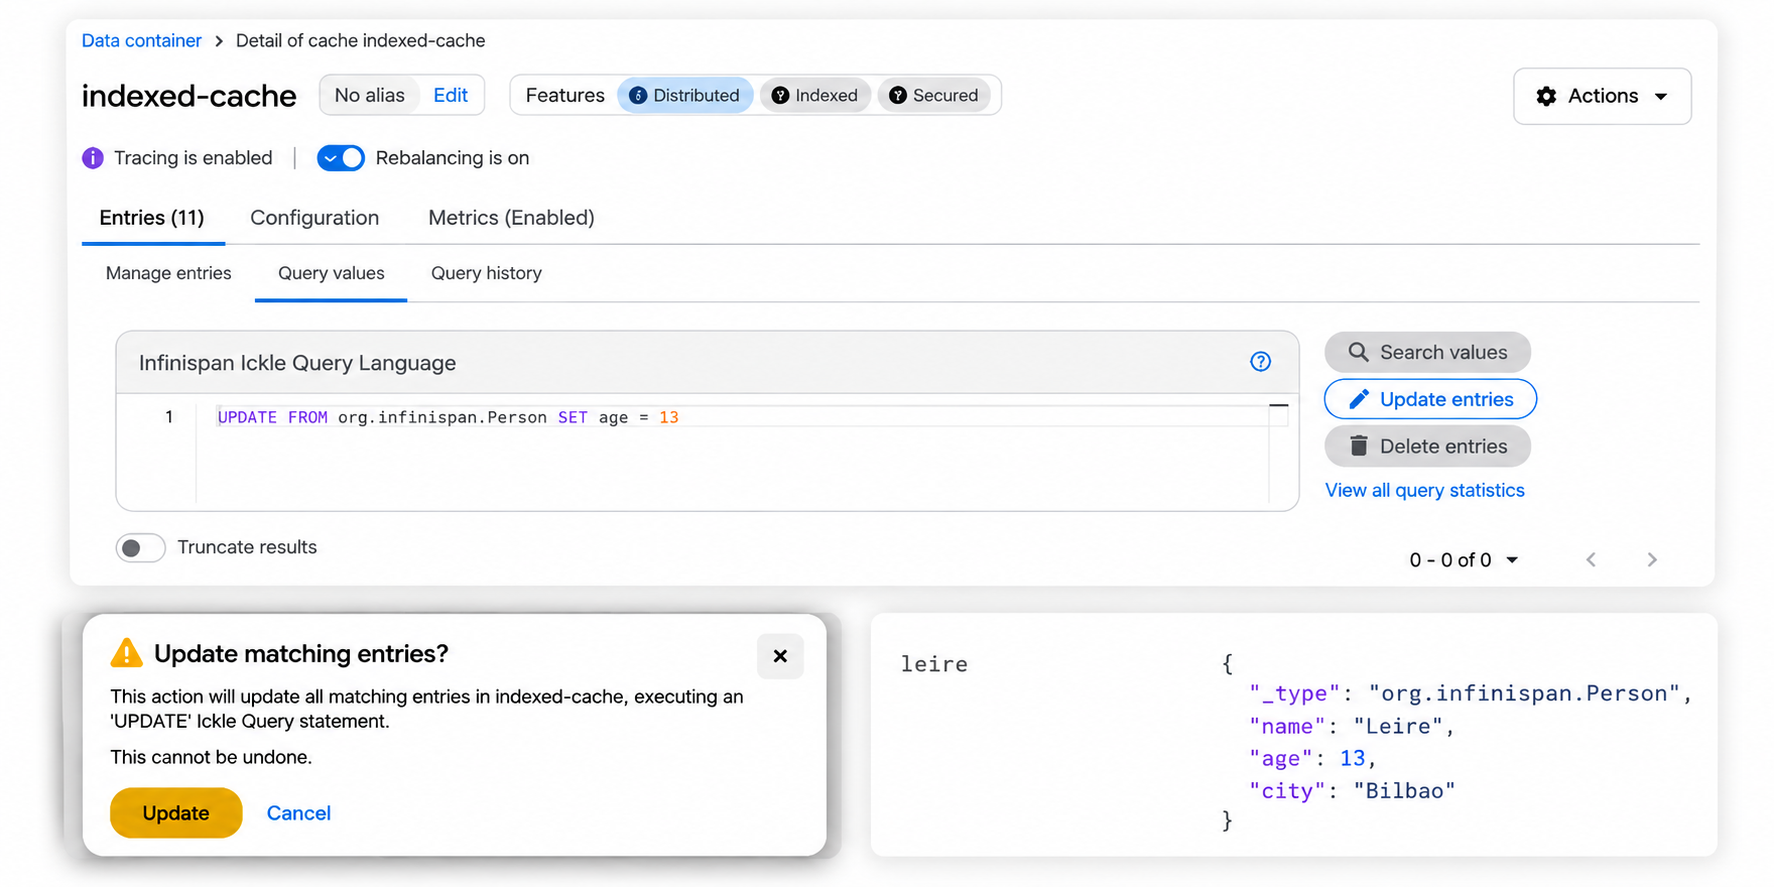Click the "name": "Leire" line
The image size is (1774, 887).
coord(1352,726)
